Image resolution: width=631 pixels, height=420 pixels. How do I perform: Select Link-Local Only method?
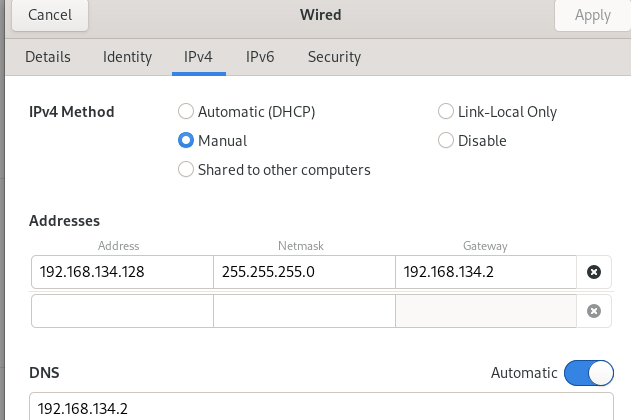coord(446,112)
